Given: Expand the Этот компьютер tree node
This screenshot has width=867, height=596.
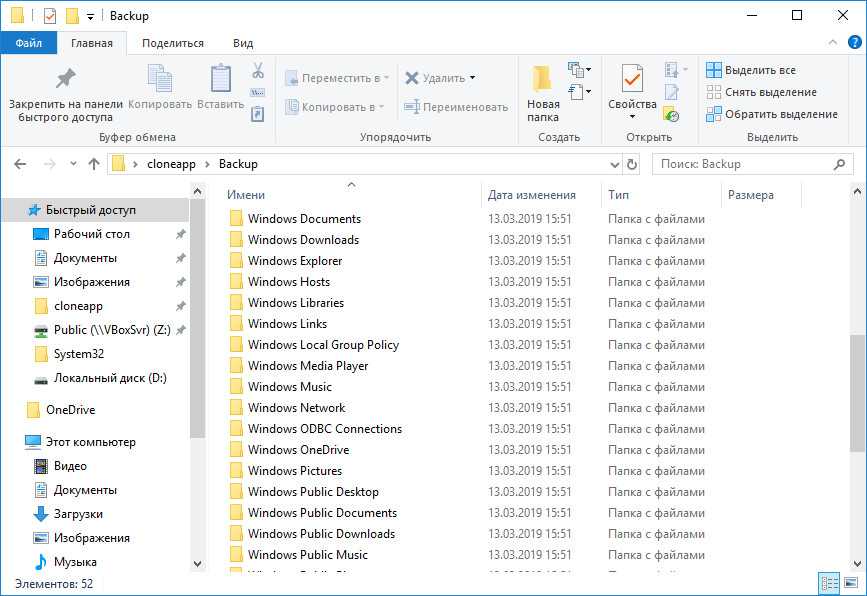Looking at the screenshot, I should (12, 442).
